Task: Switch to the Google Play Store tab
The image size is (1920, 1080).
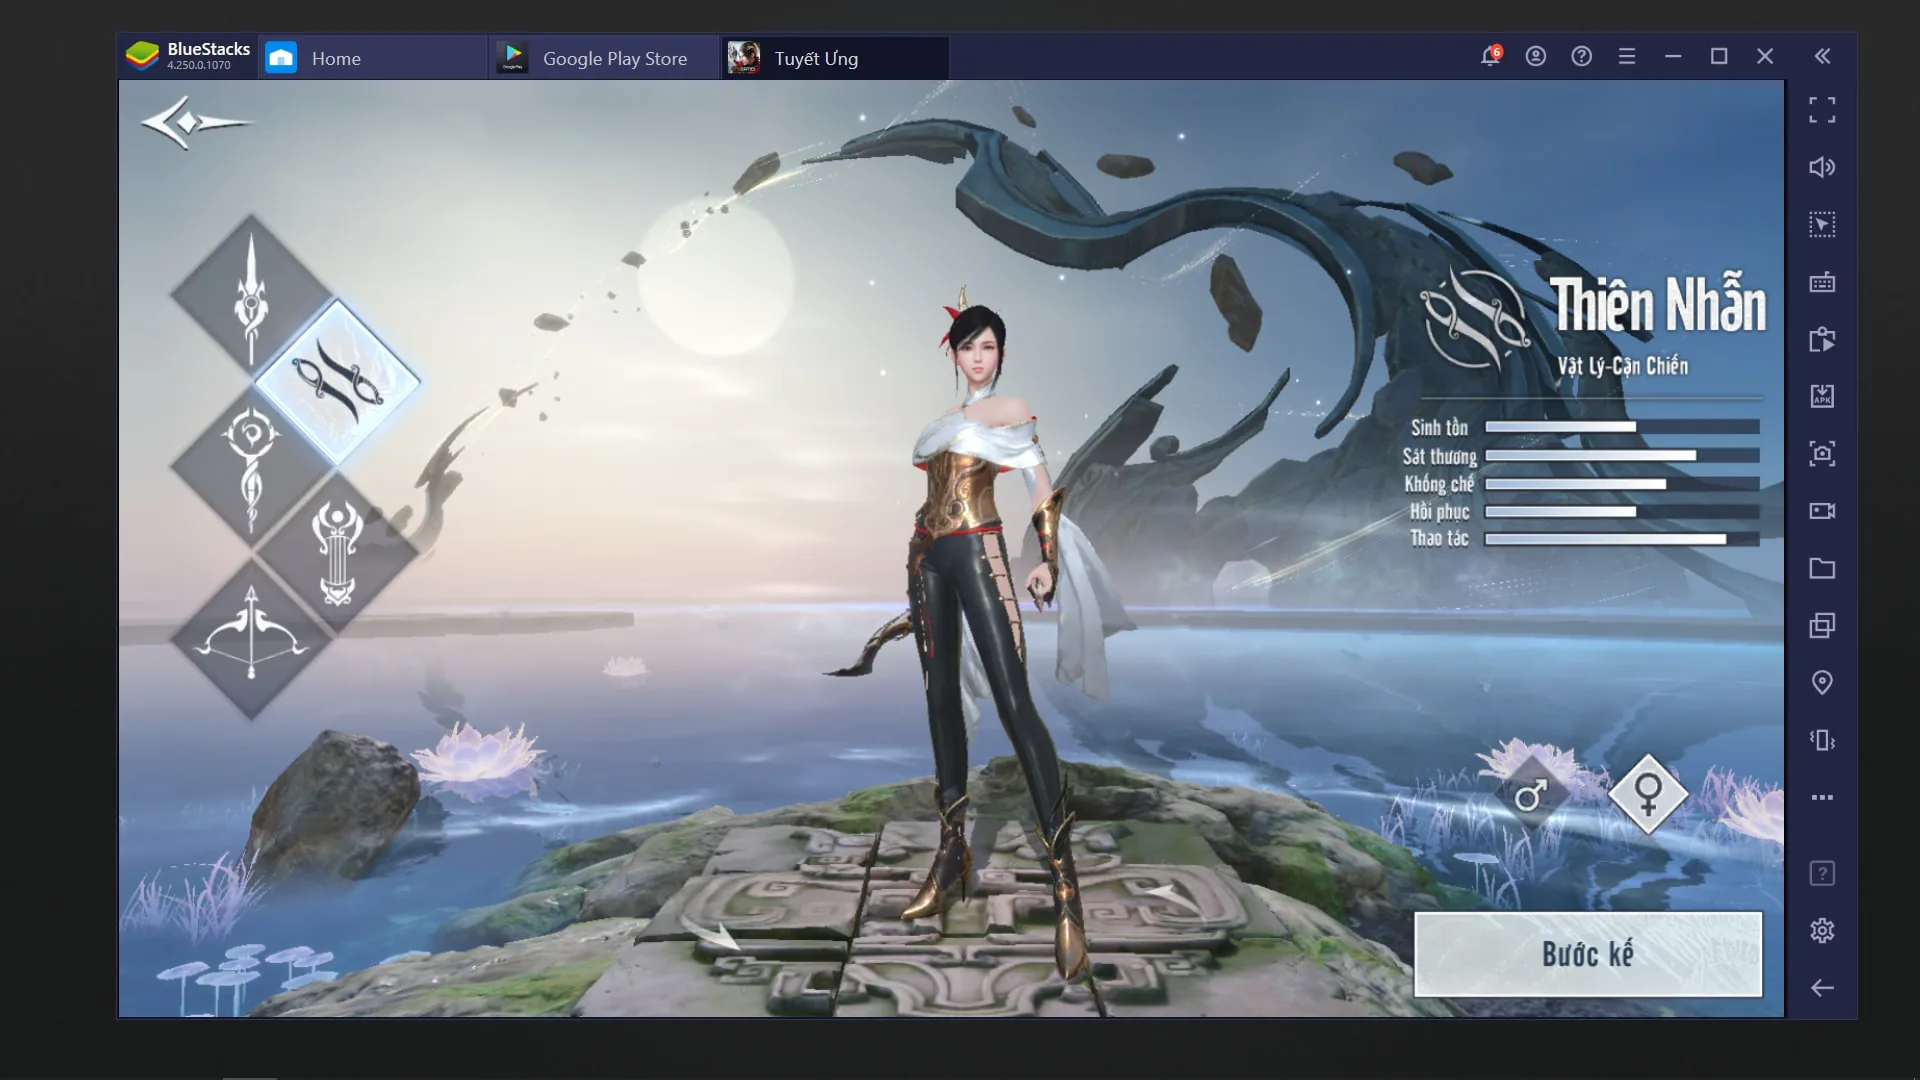Action: pyautogui.click(x=604, y=58)
